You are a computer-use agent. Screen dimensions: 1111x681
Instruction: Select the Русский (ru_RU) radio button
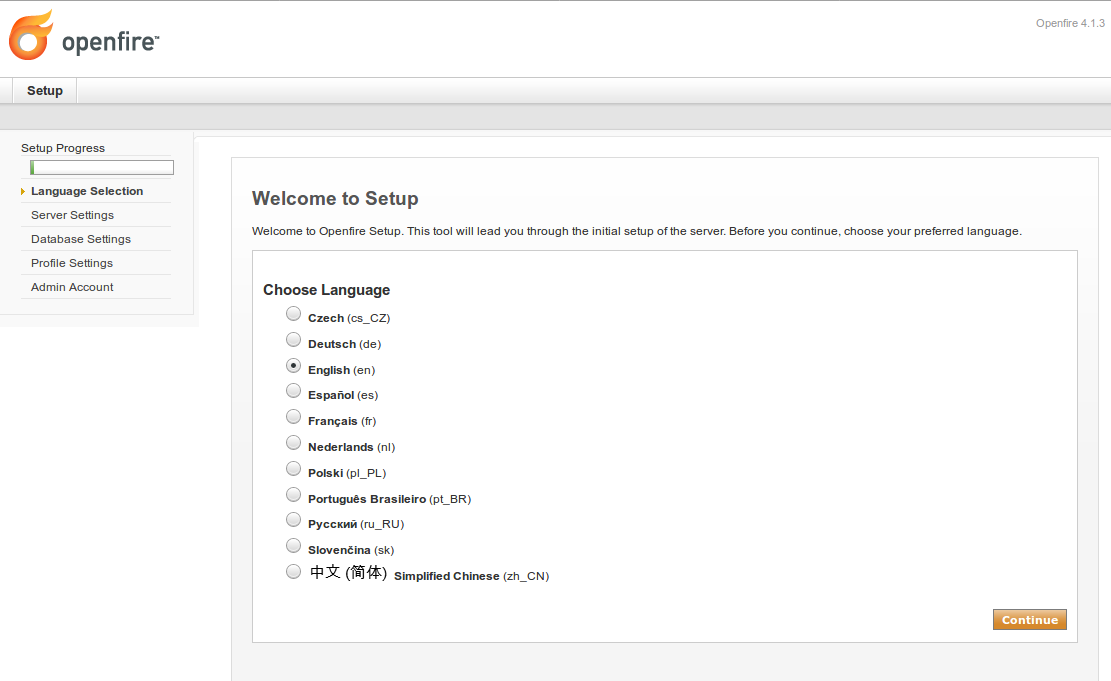pos(293,519)
